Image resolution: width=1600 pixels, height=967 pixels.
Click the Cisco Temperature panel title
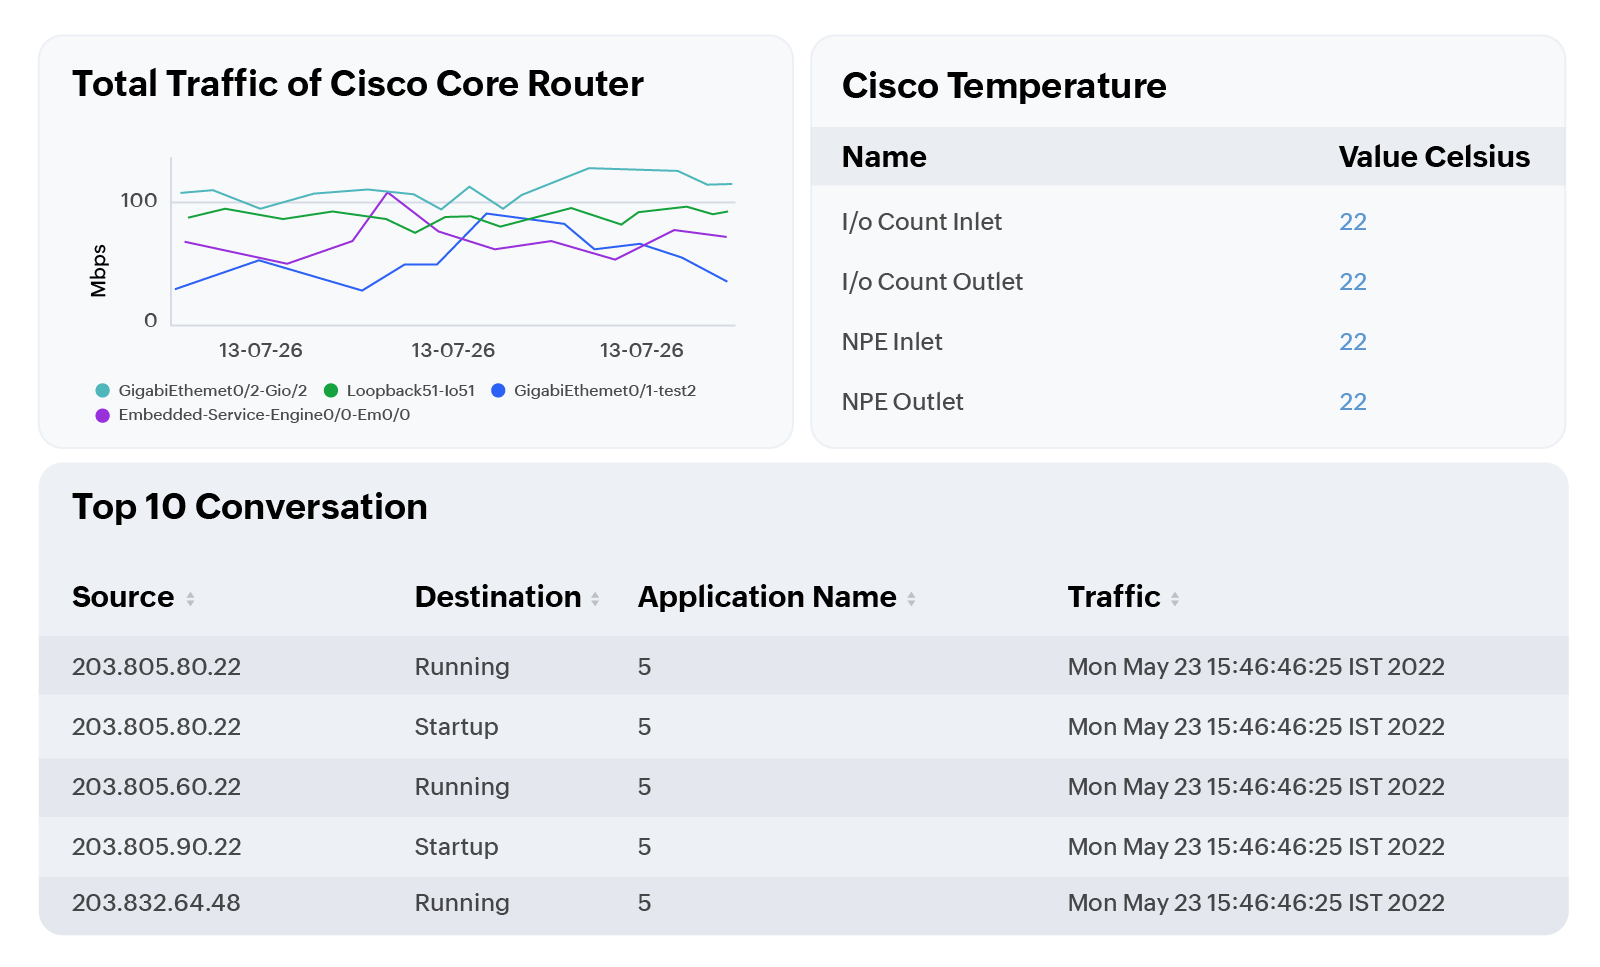pos(1004,86)
